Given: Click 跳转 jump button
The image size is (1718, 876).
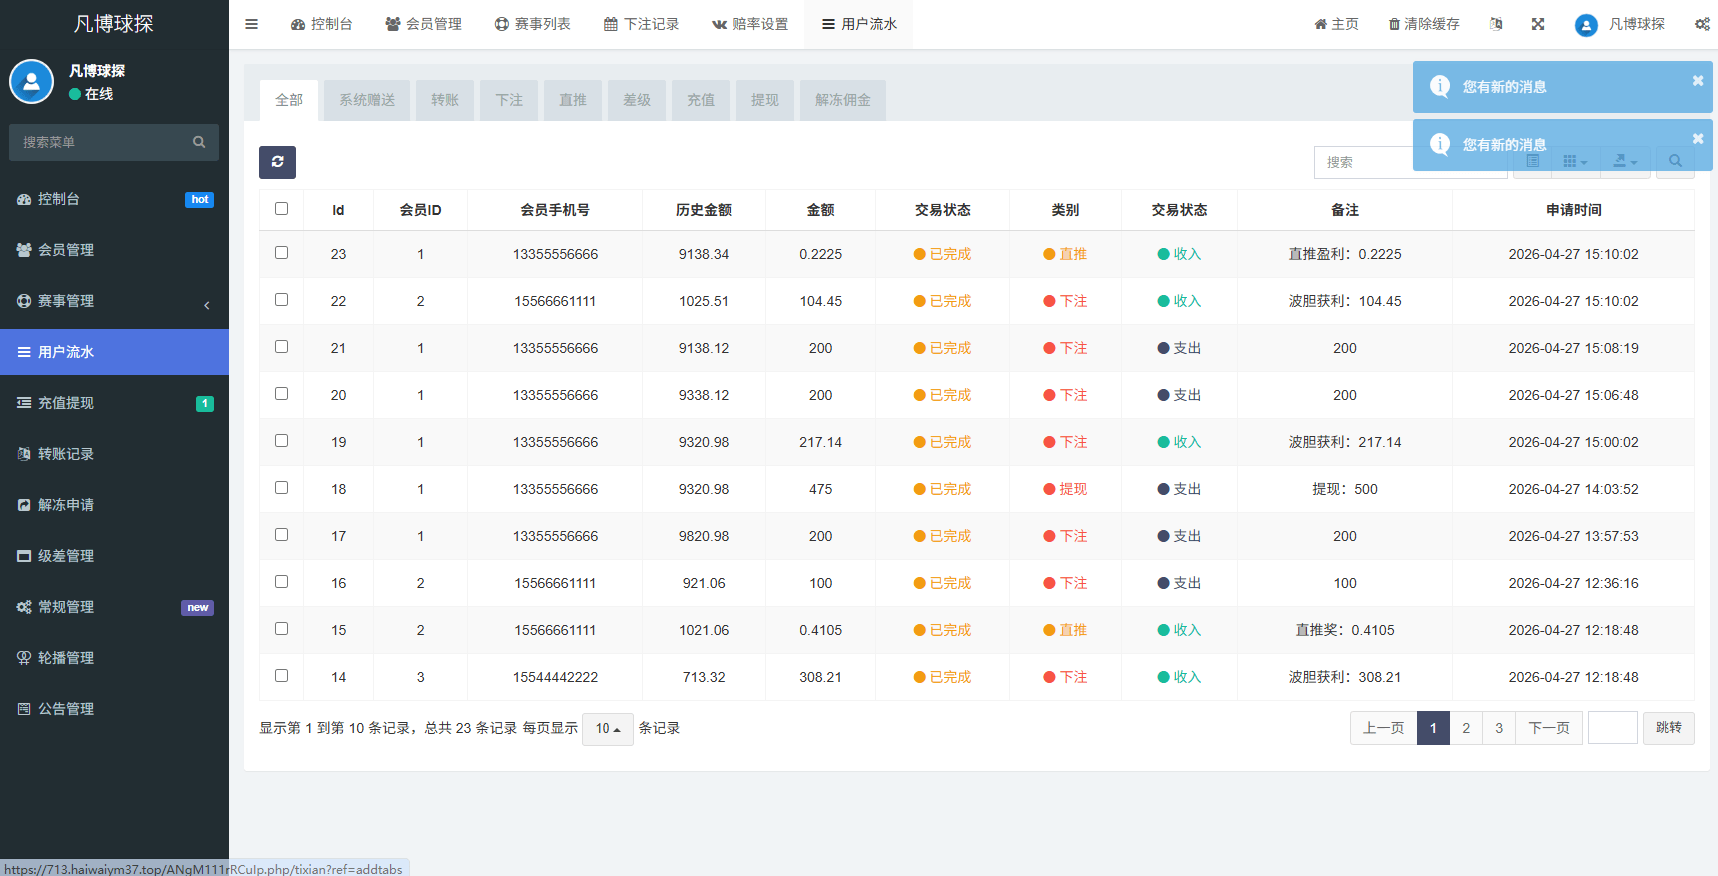Looking at the screenshot, I should tap(1669, 728).
